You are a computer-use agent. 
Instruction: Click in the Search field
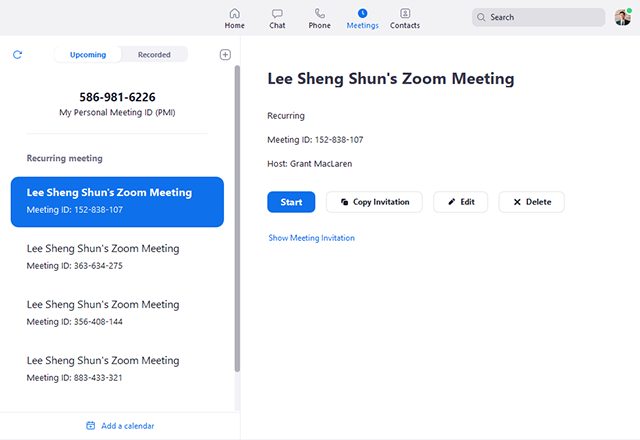pyautogui.click(x=538, y=17)
